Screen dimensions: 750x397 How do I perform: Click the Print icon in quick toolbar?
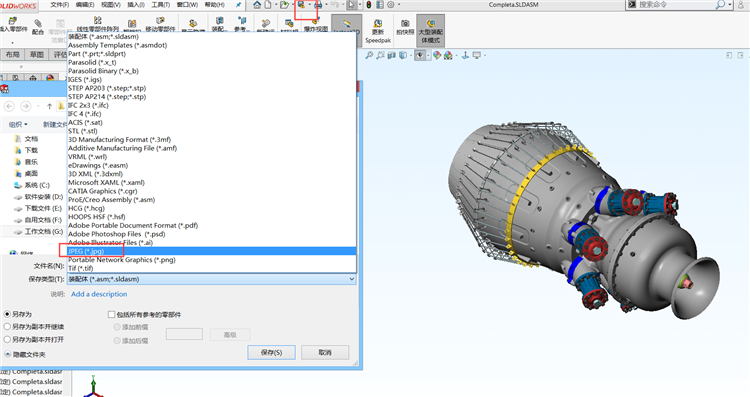[x=318, y=5]
